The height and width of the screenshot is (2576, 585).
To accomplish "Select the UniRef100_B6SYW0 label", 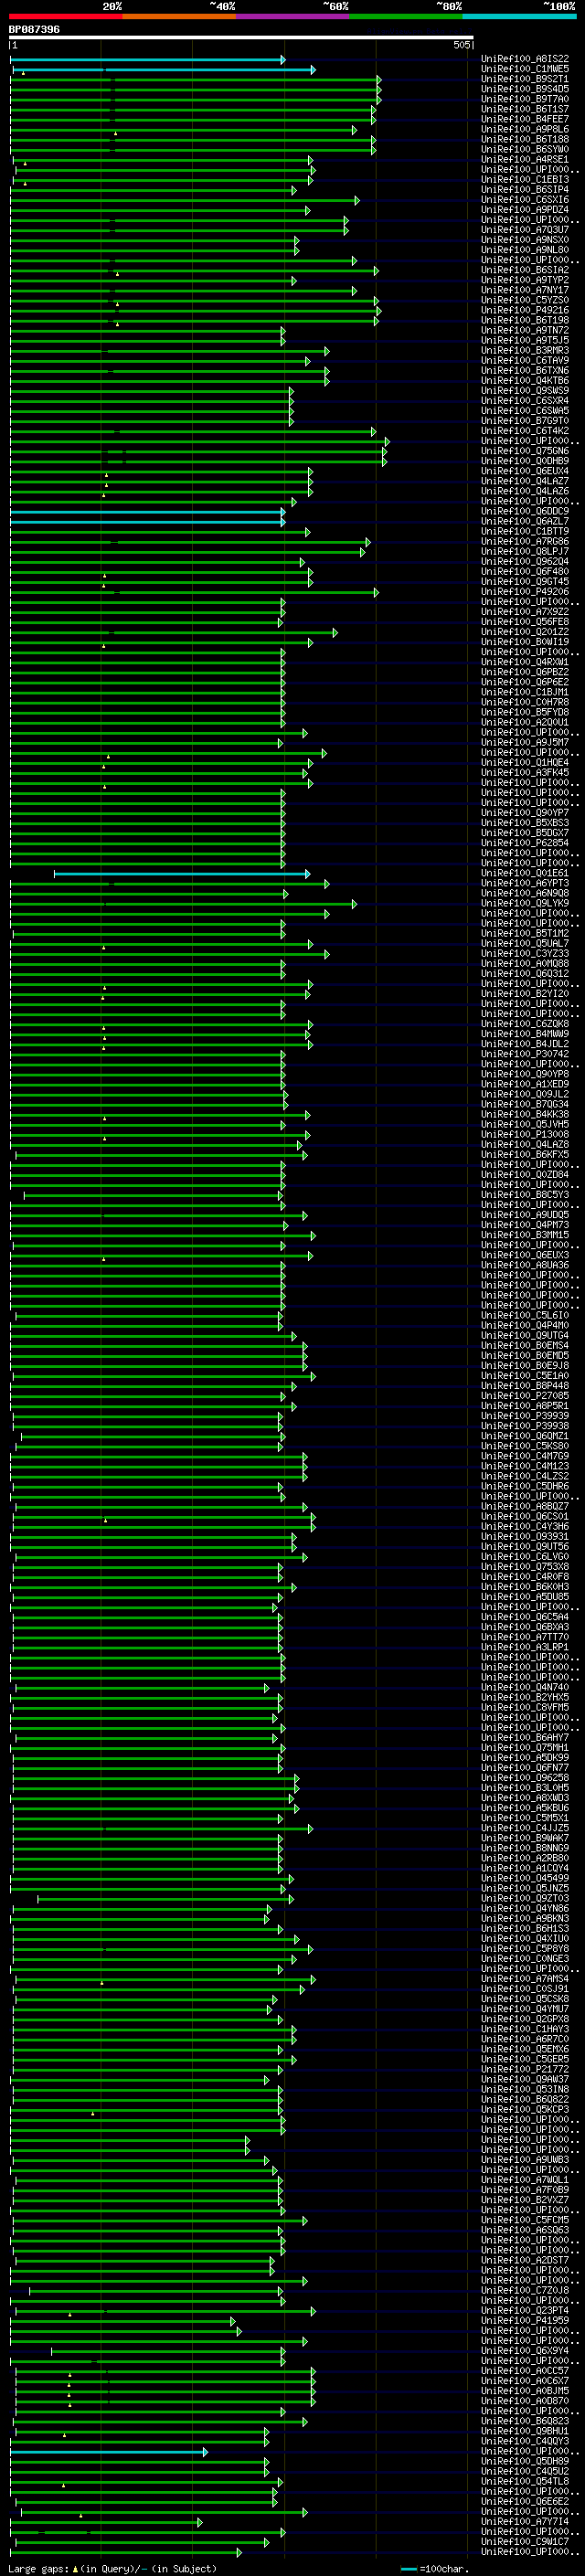I will tap(525, 149).
